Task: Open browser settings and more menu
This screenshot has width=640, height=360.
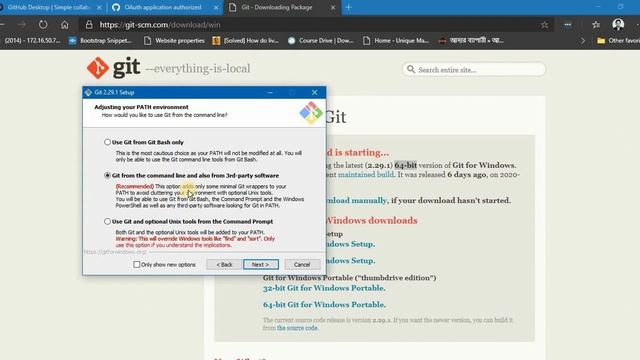Action: [x=568, y=24]
